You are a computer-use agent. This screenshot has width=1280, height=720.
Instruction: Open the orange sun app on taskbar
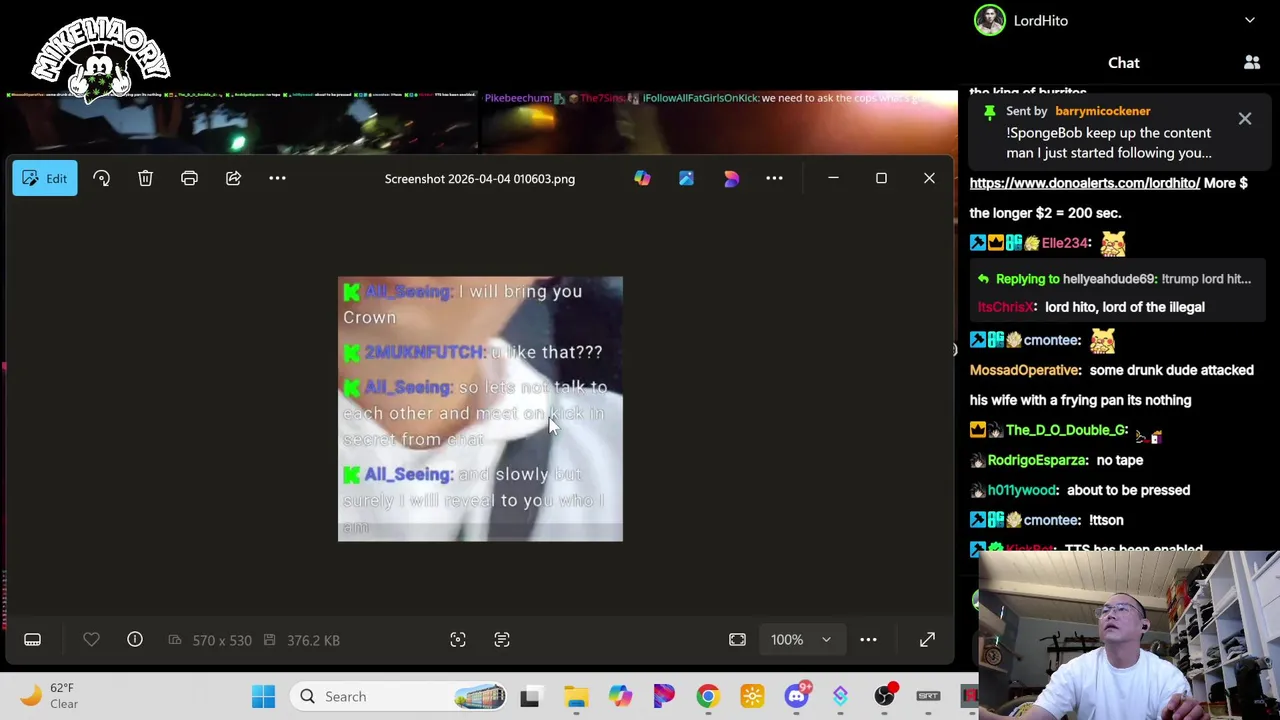click(752, 696)
